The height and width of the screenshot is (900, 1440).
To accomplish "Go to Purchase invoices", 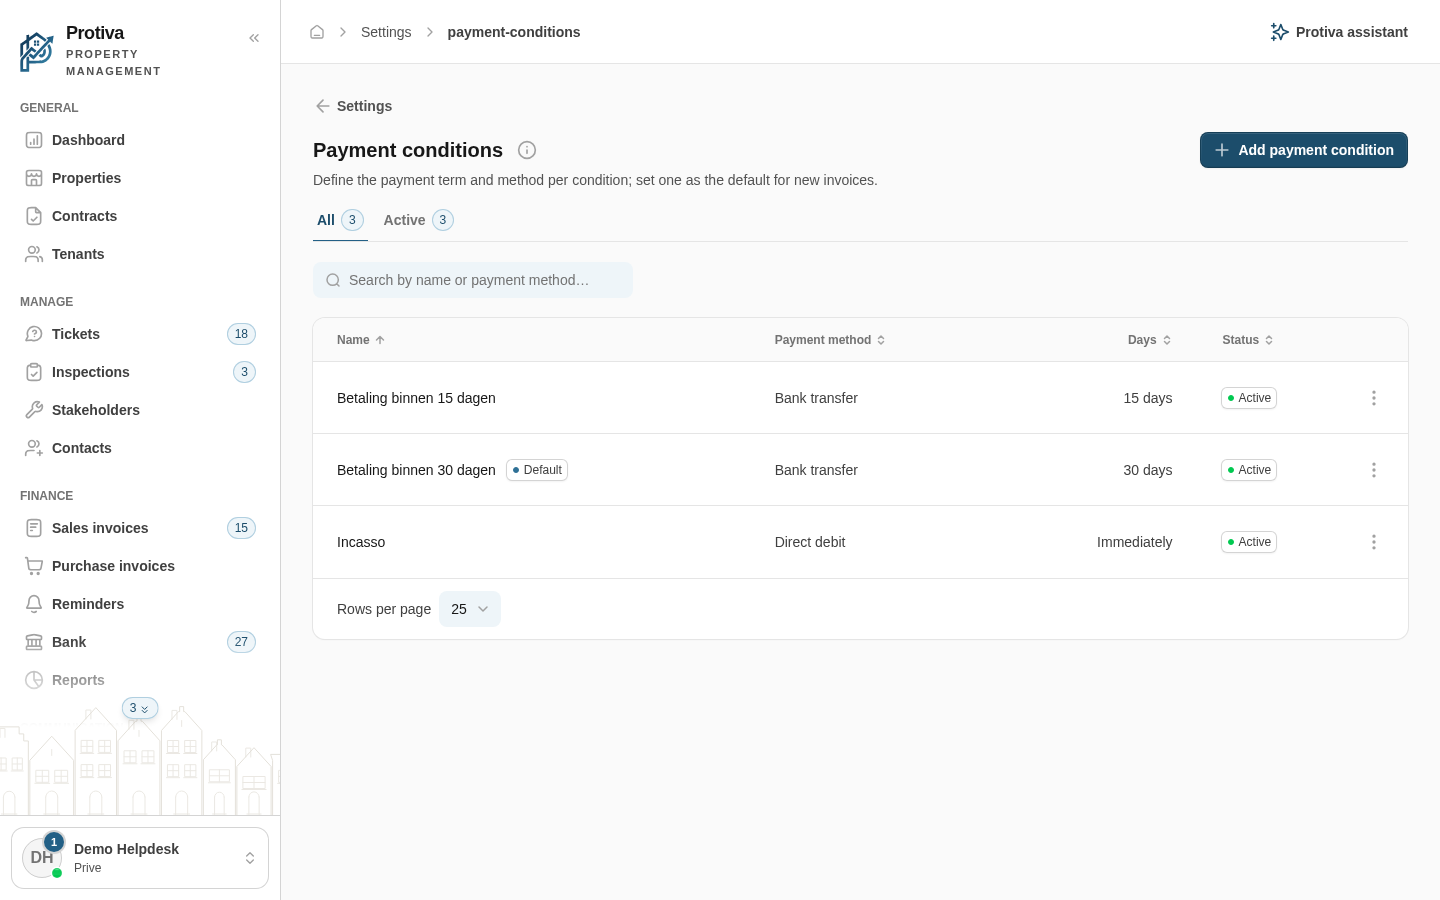I will [x=140, y=566].
